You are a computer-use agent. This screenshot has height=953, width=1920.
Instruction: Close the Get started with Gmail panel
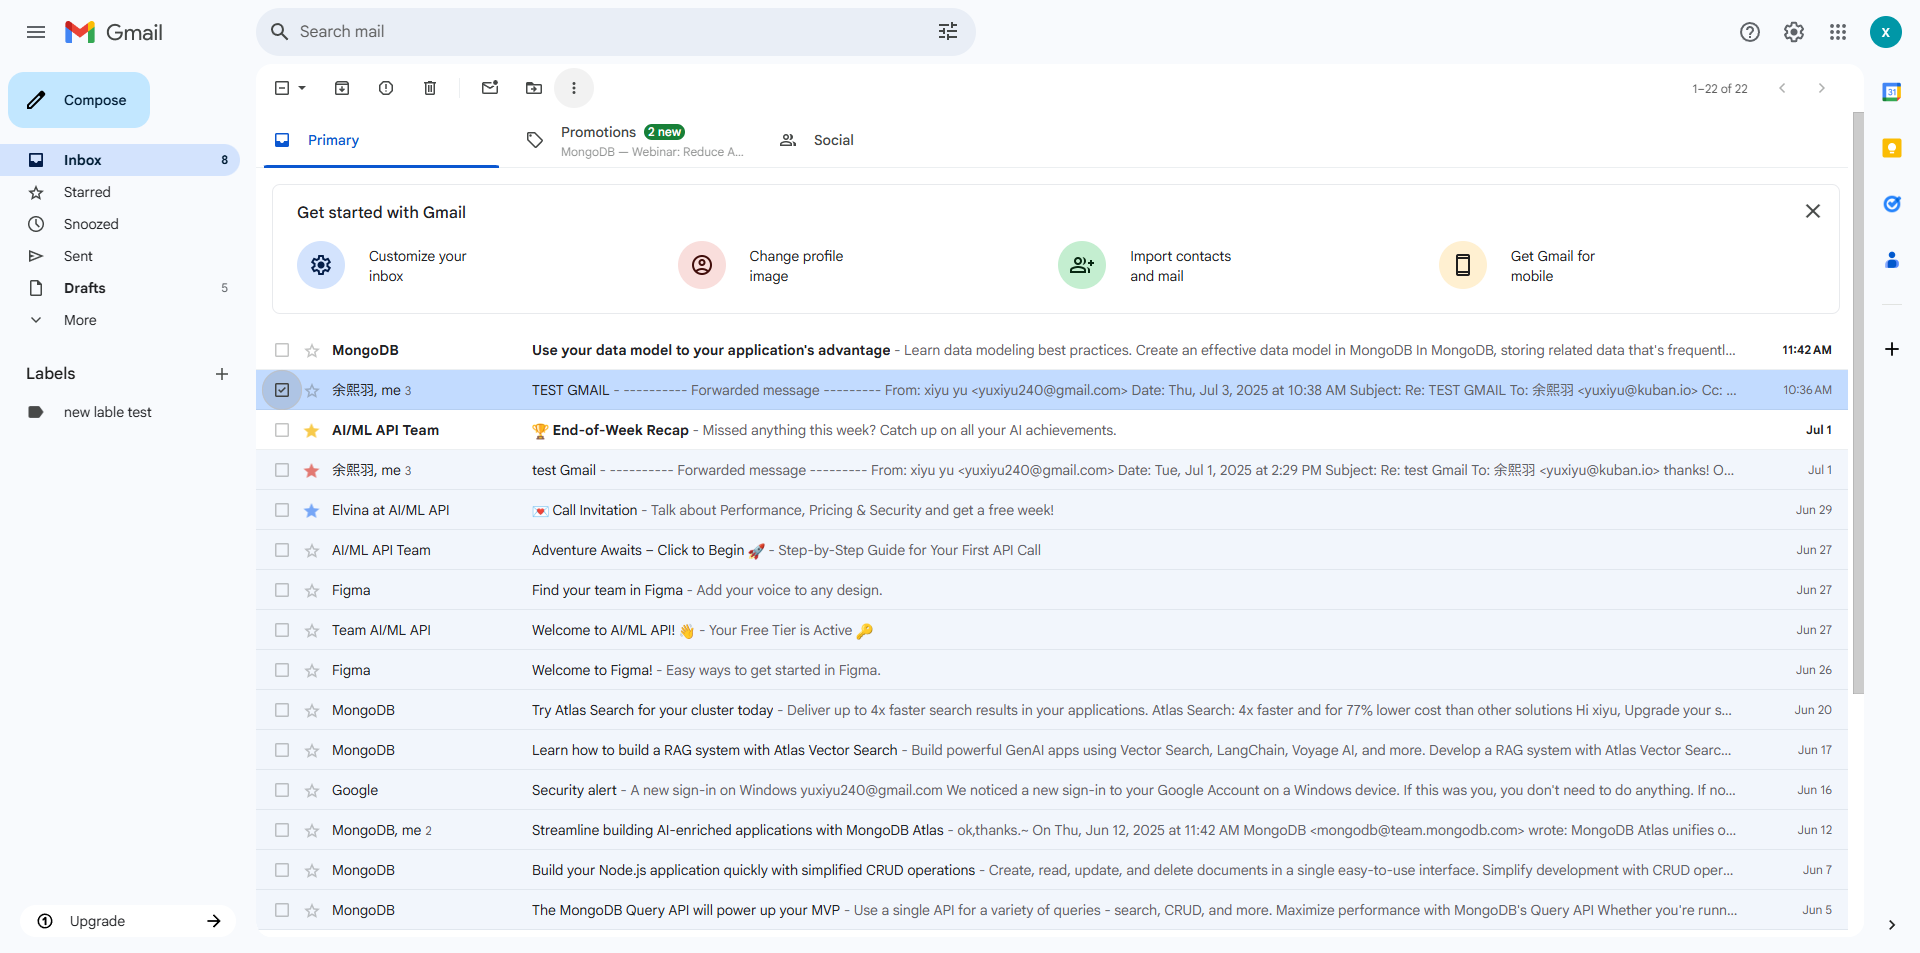[x=1813, y=211]
